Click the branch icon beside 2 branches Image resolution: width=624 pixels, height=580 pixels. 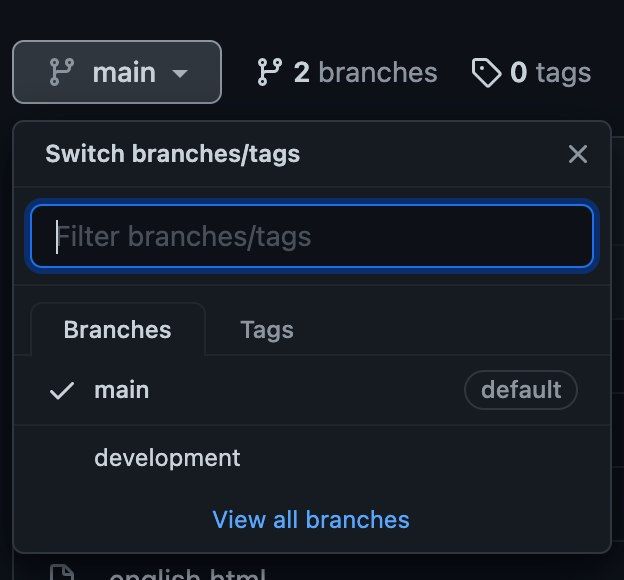(269, 73)
